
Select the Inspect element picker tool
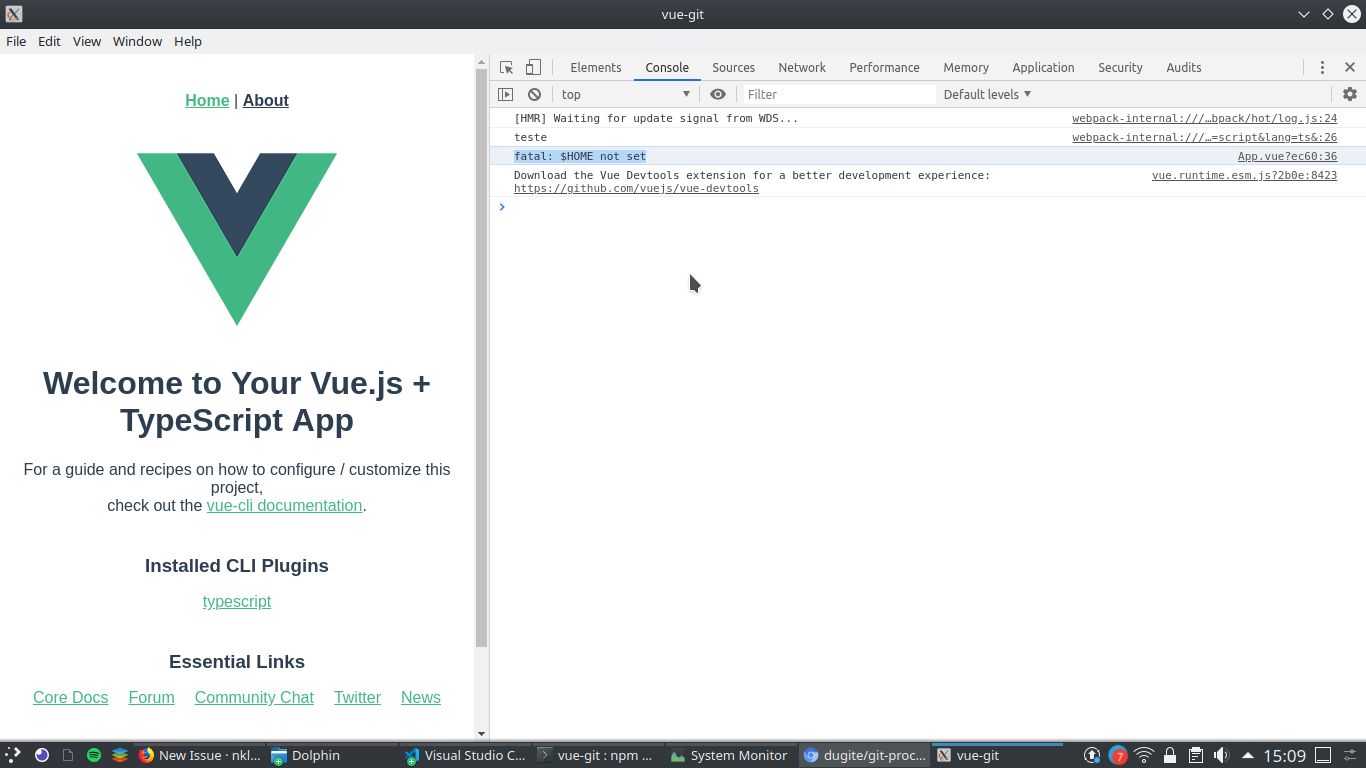(508, 66)
